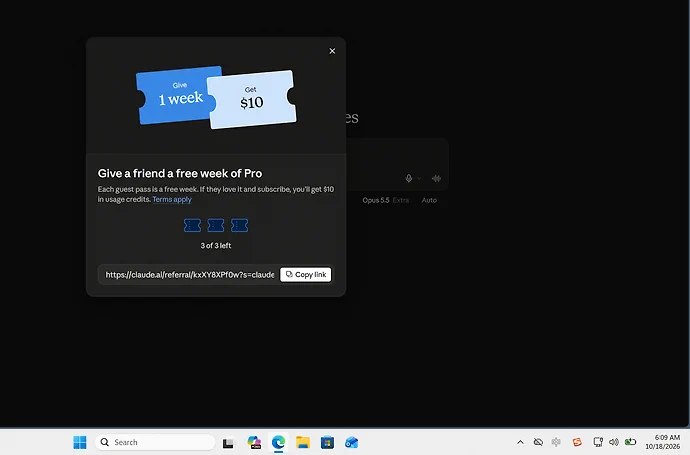The width and height of the screenshot is (690, 455).
Task: Open the Terms apply link
Action: (x=172, y=199)
